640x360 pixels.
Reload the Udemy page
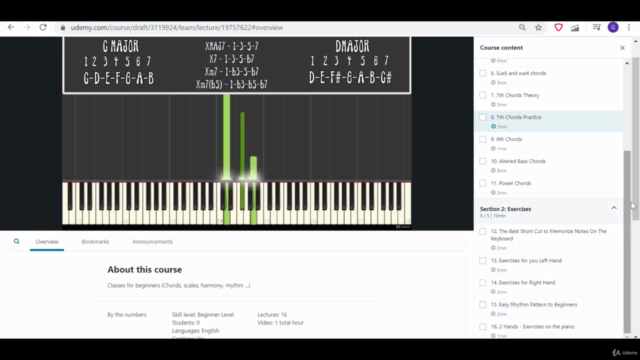click(x=43, y=27)
